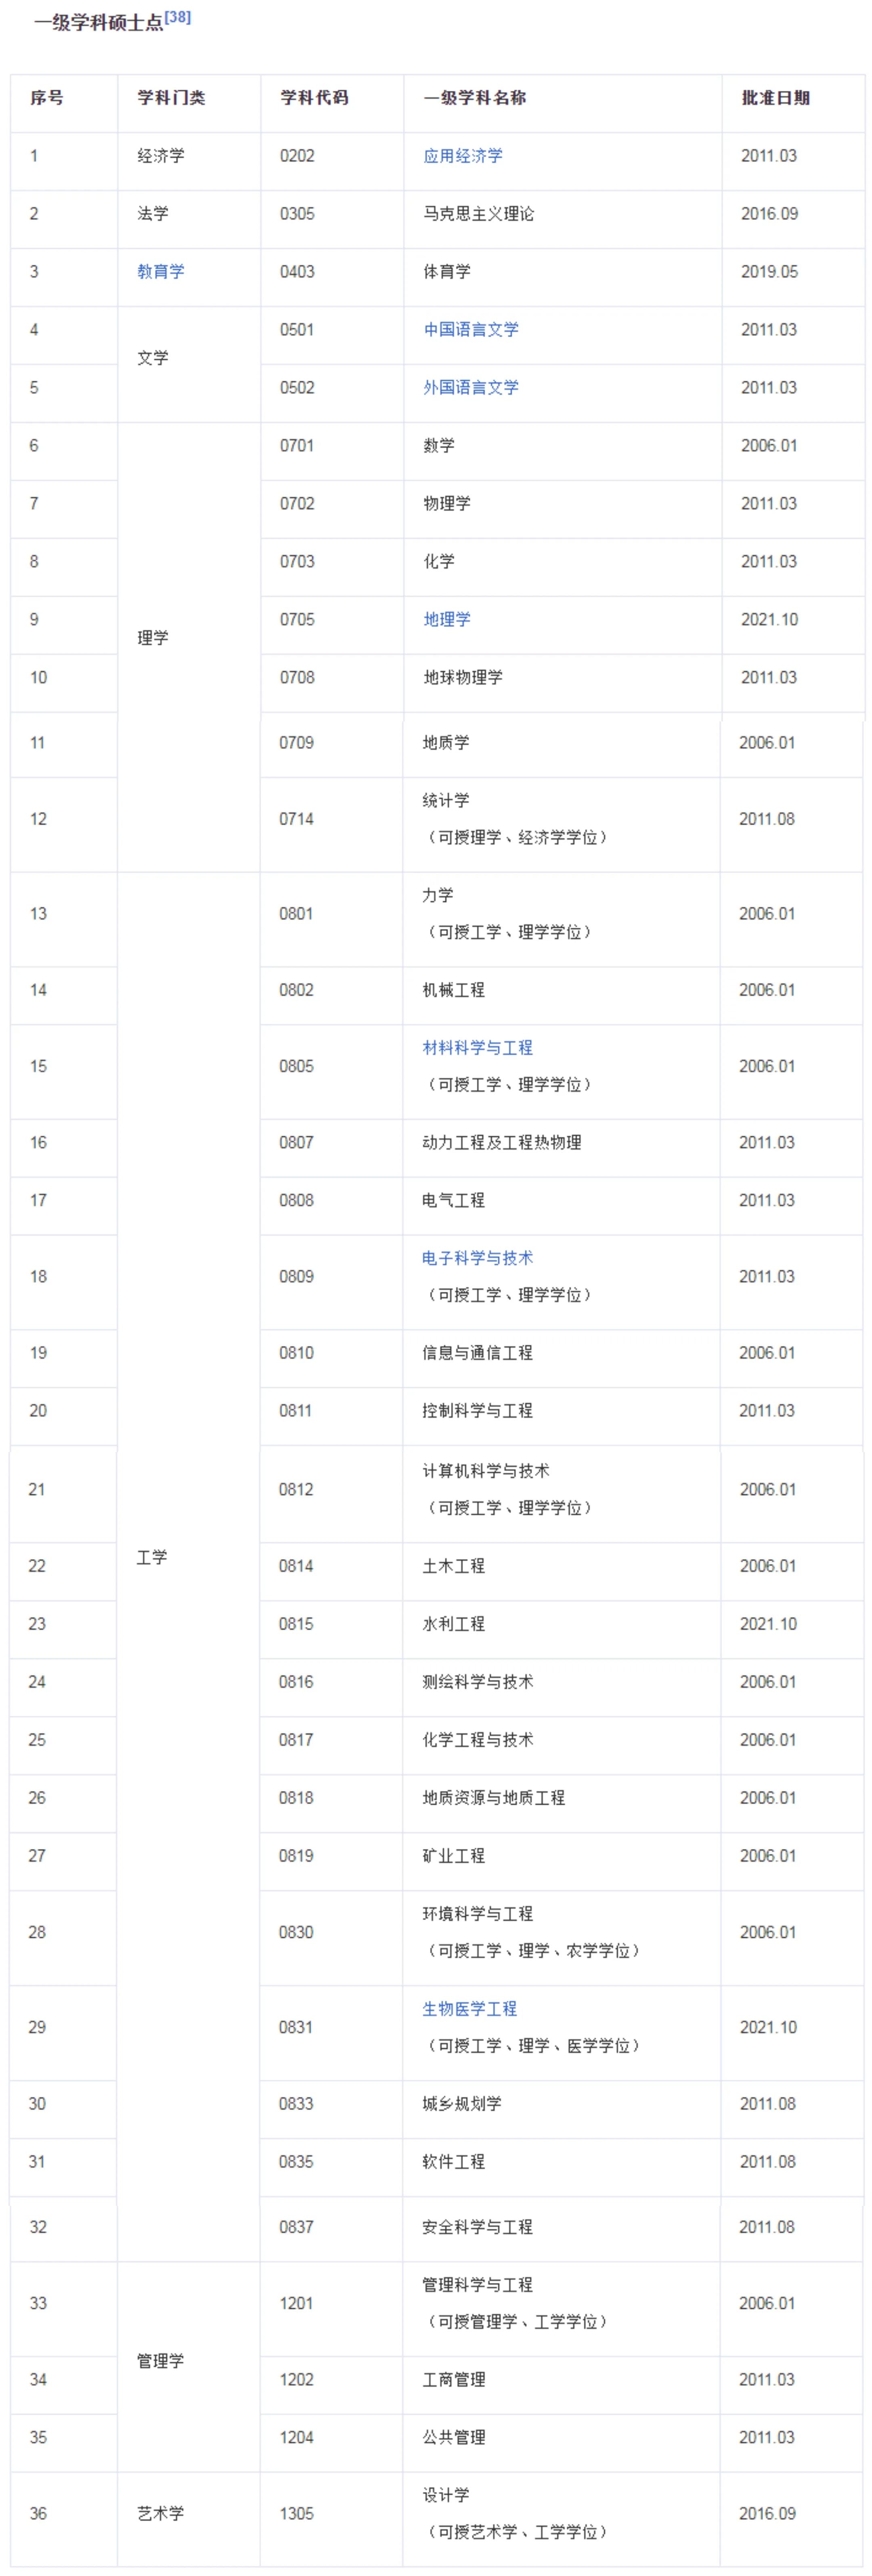This screenshot has height=2576, width=872.
Task: Click the 批准日期 column header
Action: click(775, 98)
